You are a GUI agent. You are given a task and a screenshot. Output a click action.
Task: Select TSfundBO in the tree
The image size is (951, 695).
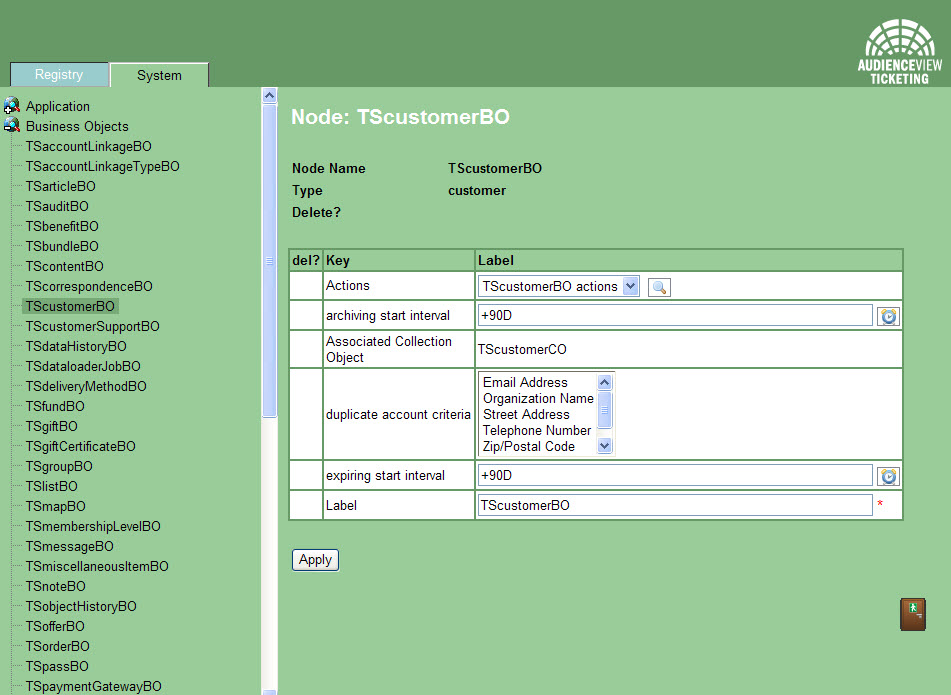55,406
